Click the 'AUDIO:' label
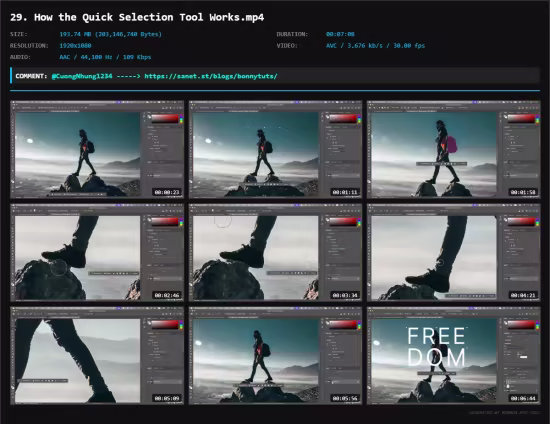Screen dimensions: 550x424 pyautogui.click(x=20, y=57)
